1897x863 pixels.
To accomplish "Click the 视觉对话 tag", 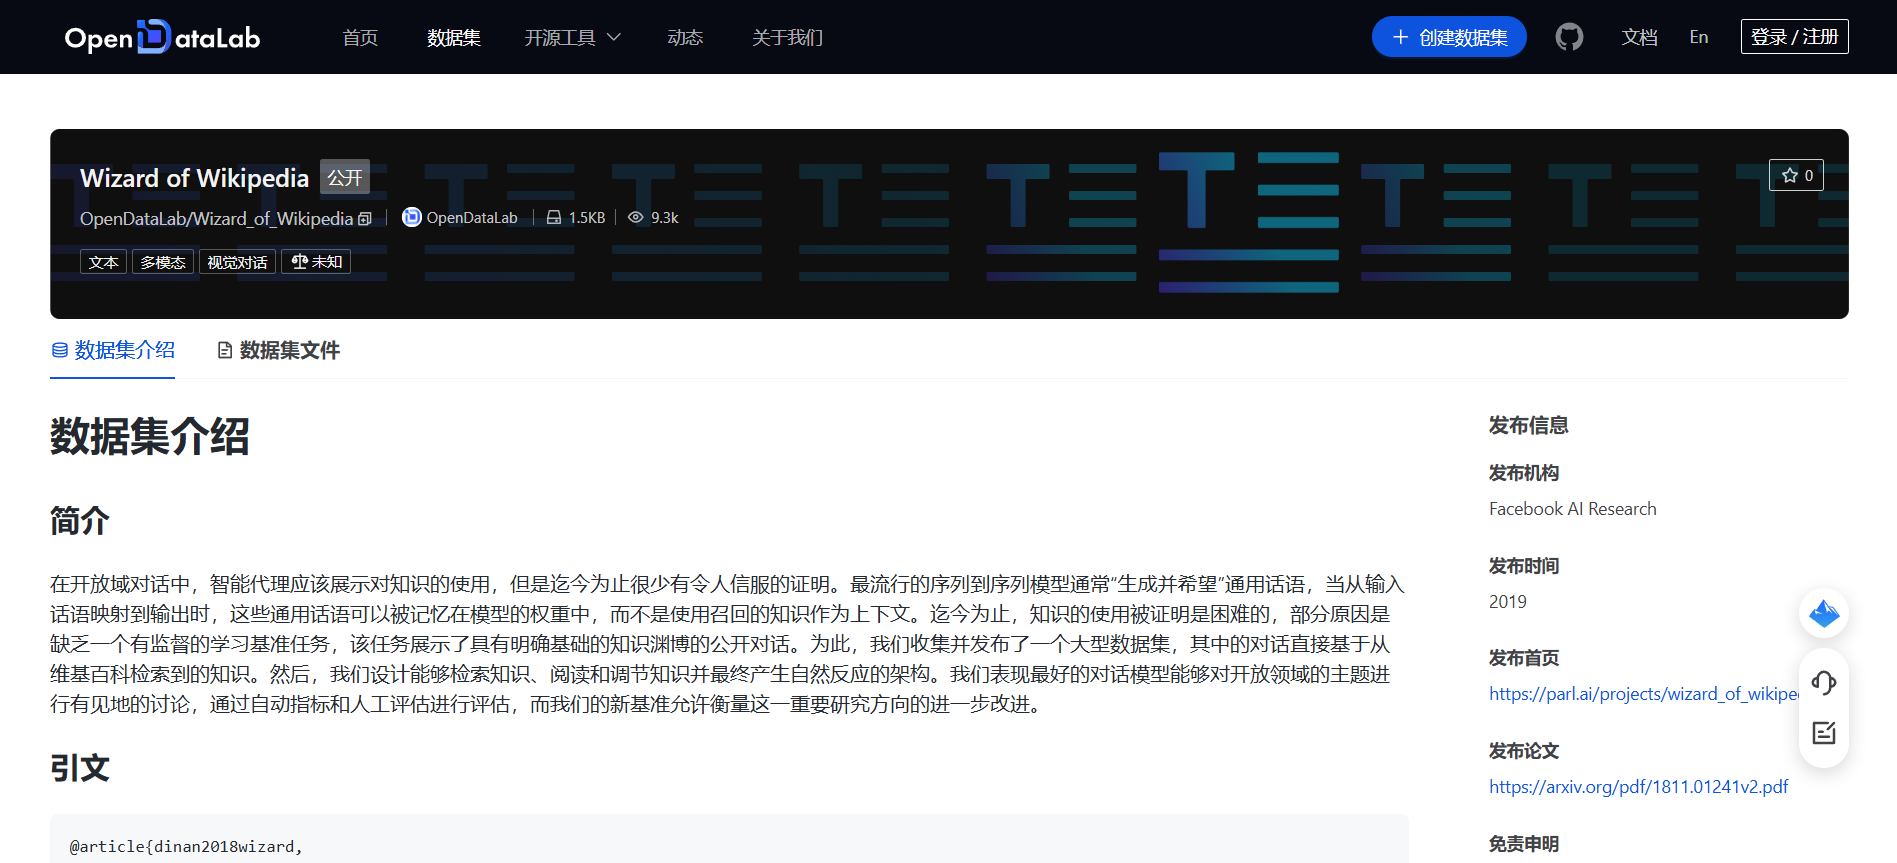I will pos(237,262).
